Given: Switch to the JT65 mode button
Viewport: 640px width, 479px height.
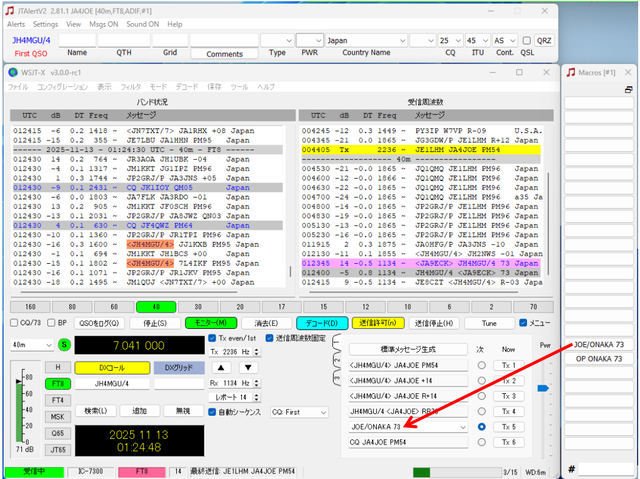Looking at the screenshot, I should [x=57, y=450].
